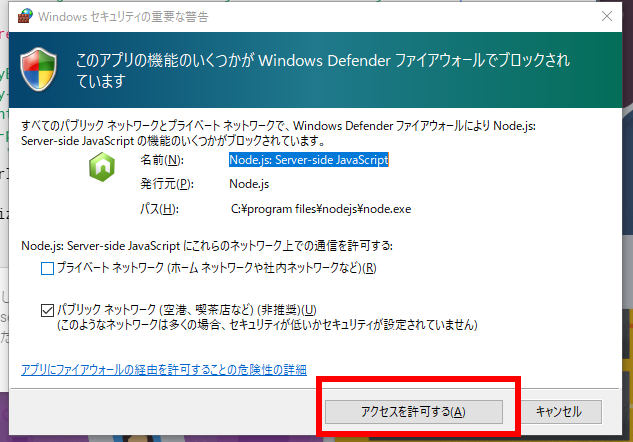Viewport: 633px width, 442px height.
Task: Enable the private network checkbox
Action: click(x=47, y=268)
